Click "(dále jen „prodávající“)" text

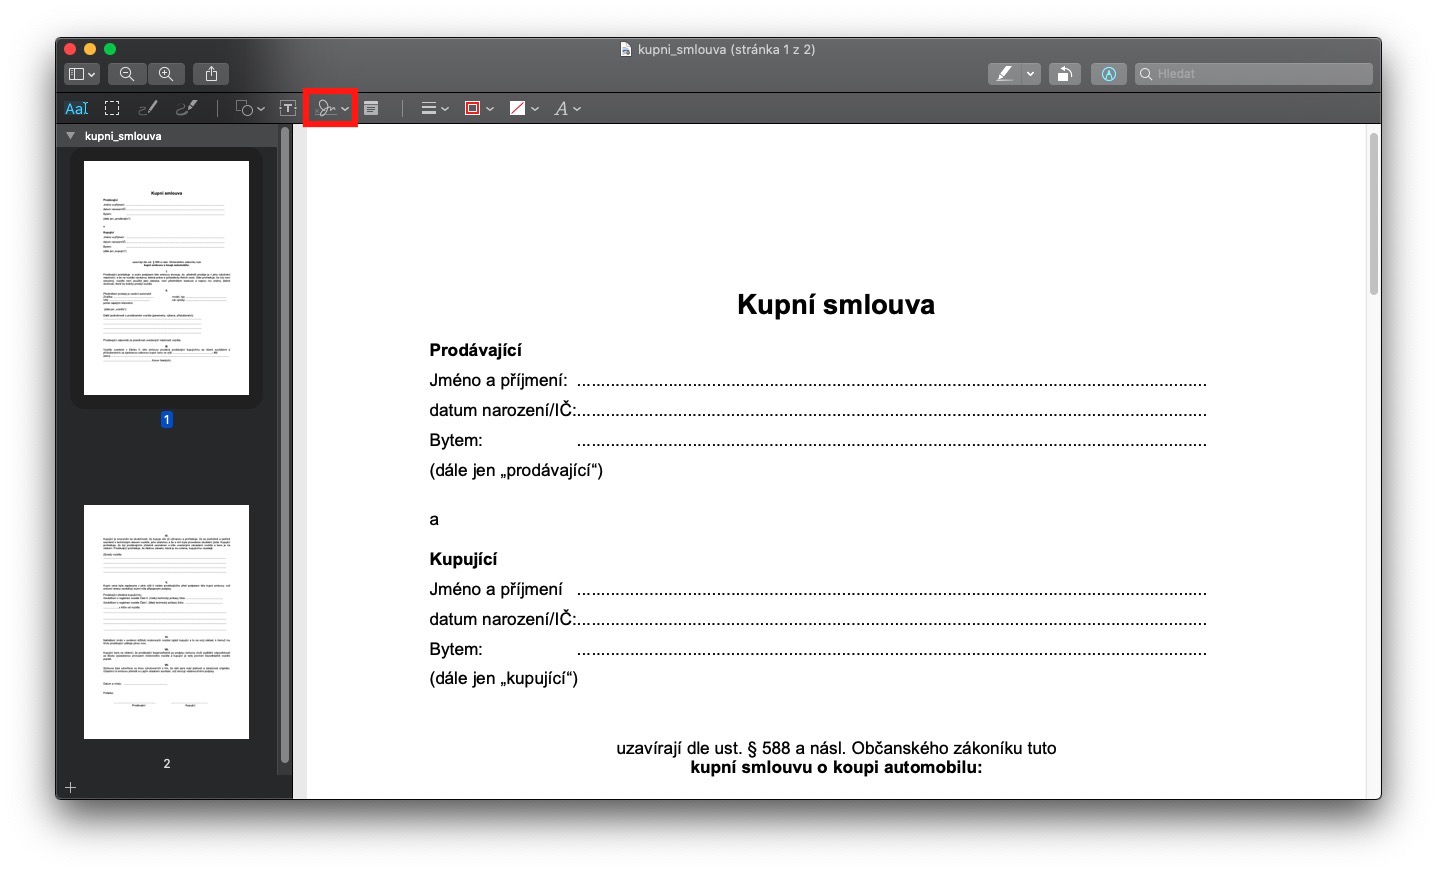pos(516,470)
